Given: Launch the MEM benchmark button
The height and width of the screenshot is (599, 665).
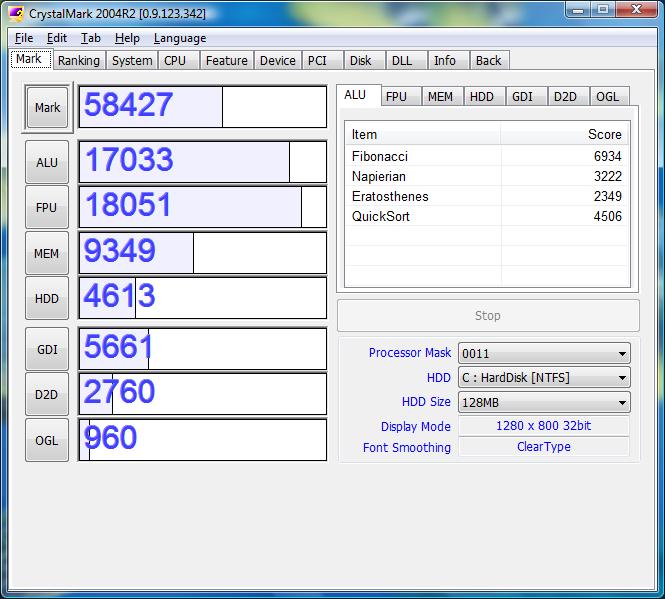Looking at the screenshot, I should coord(47,254).
